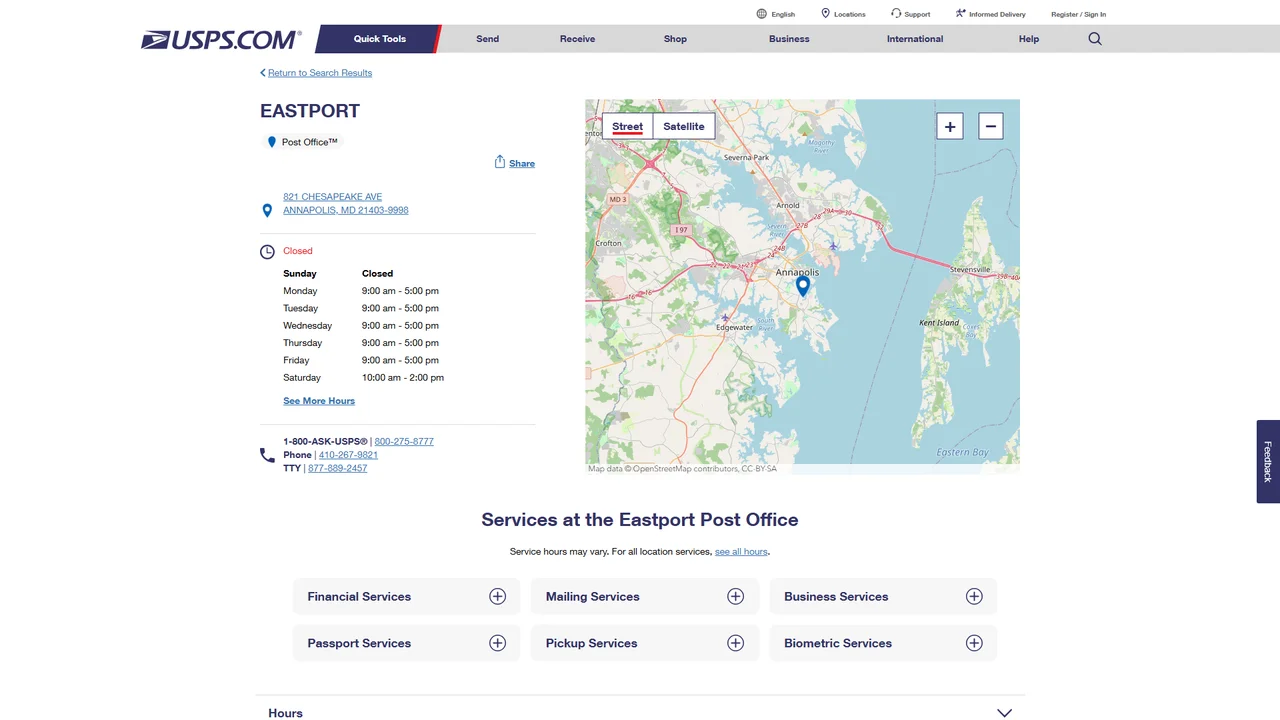This screenshot has height=720, width=1280.
Task: Open the Shop menu
Action: coord(675,39)
